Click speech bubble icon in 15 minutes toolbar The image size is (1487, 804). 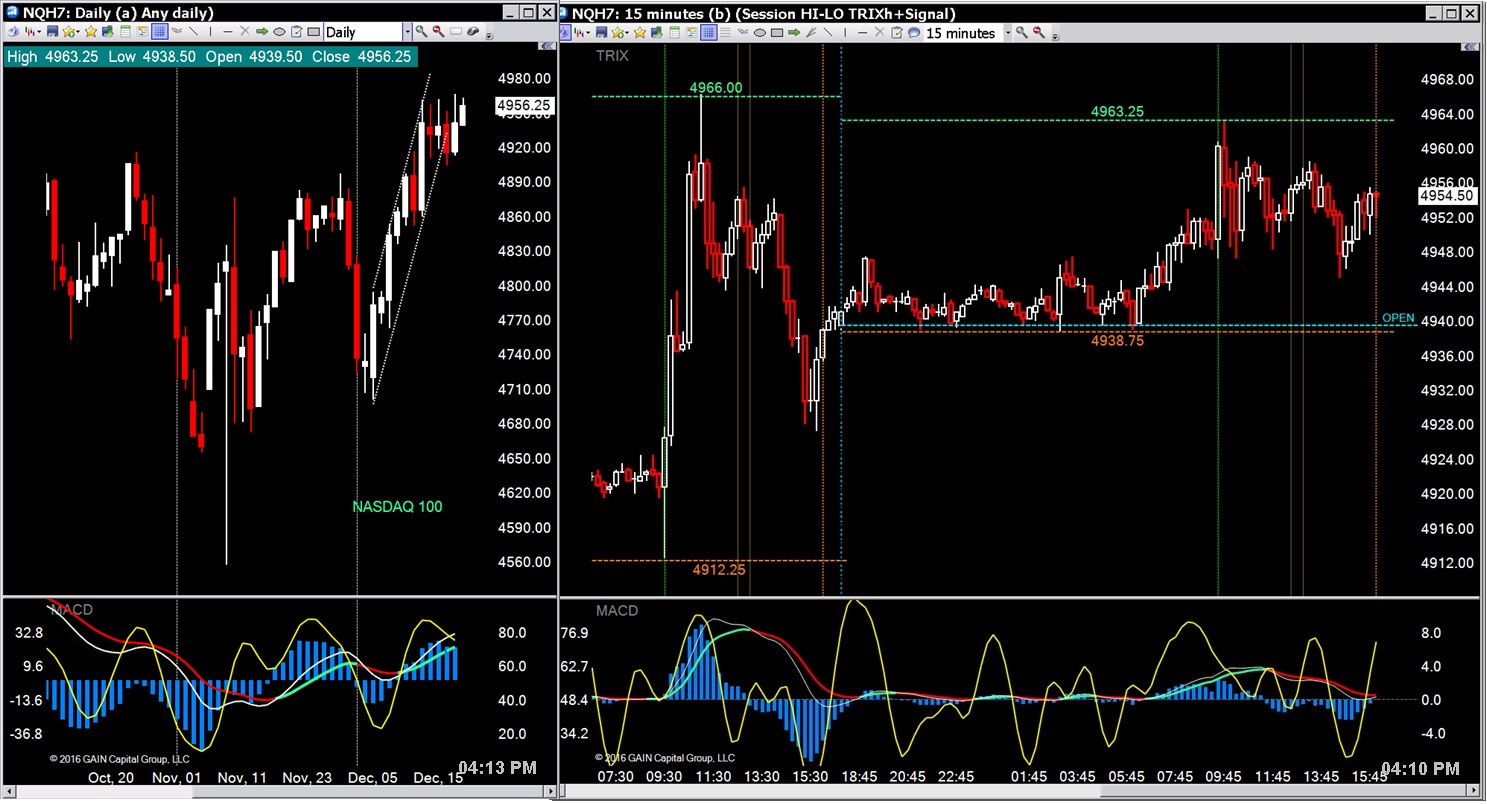pos(913,32)
